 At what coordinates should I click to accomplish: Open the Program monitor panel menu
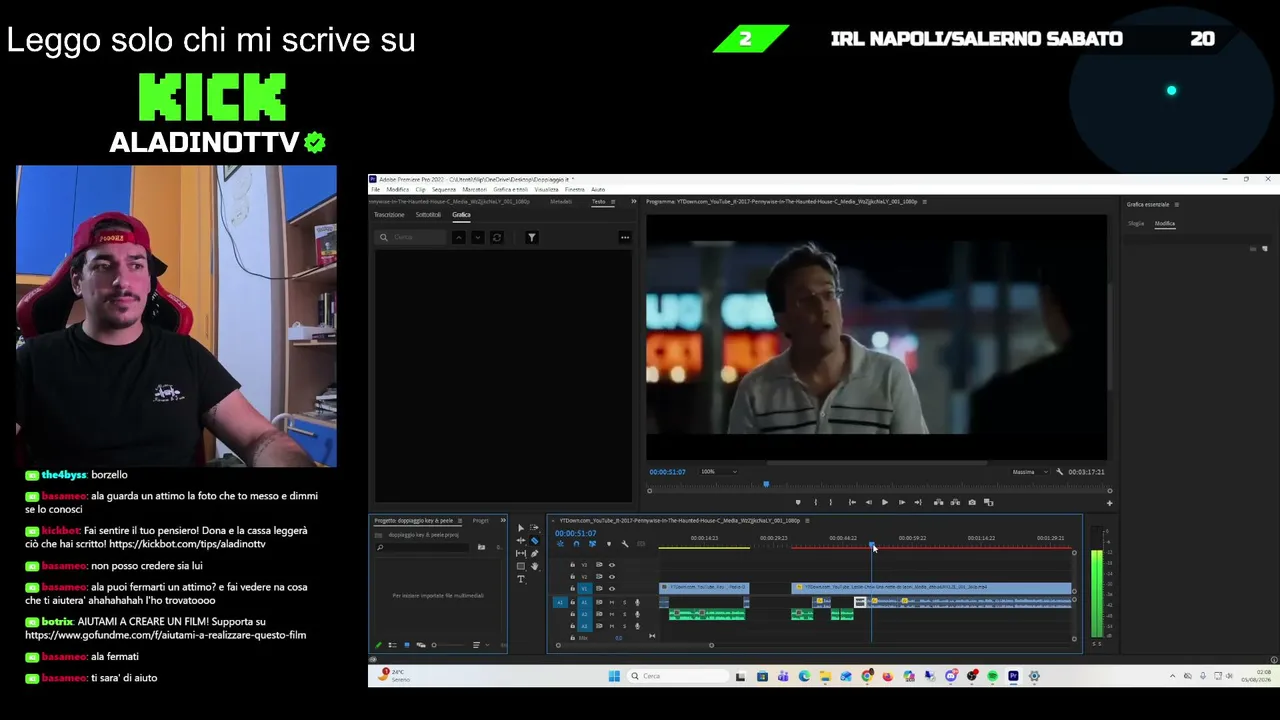click(x=924, y=202)
